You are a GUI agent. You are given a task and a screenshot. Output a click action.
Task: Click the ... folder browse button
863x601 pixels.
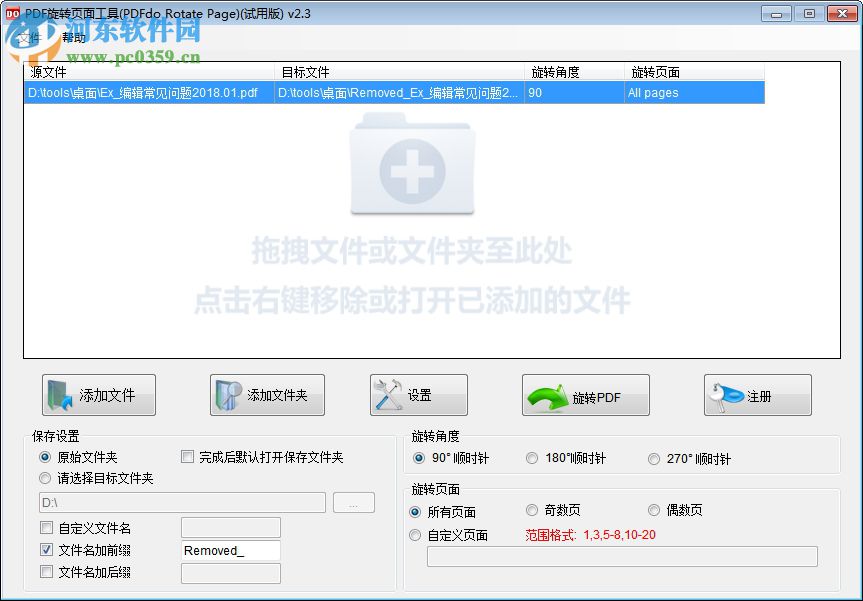click(354, 502)
